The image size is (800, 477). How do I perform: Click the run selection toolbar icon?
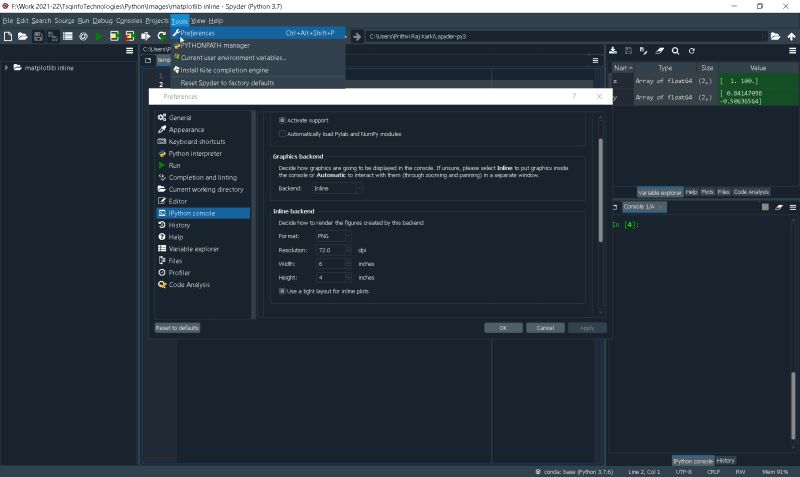(x=146, y=36)
